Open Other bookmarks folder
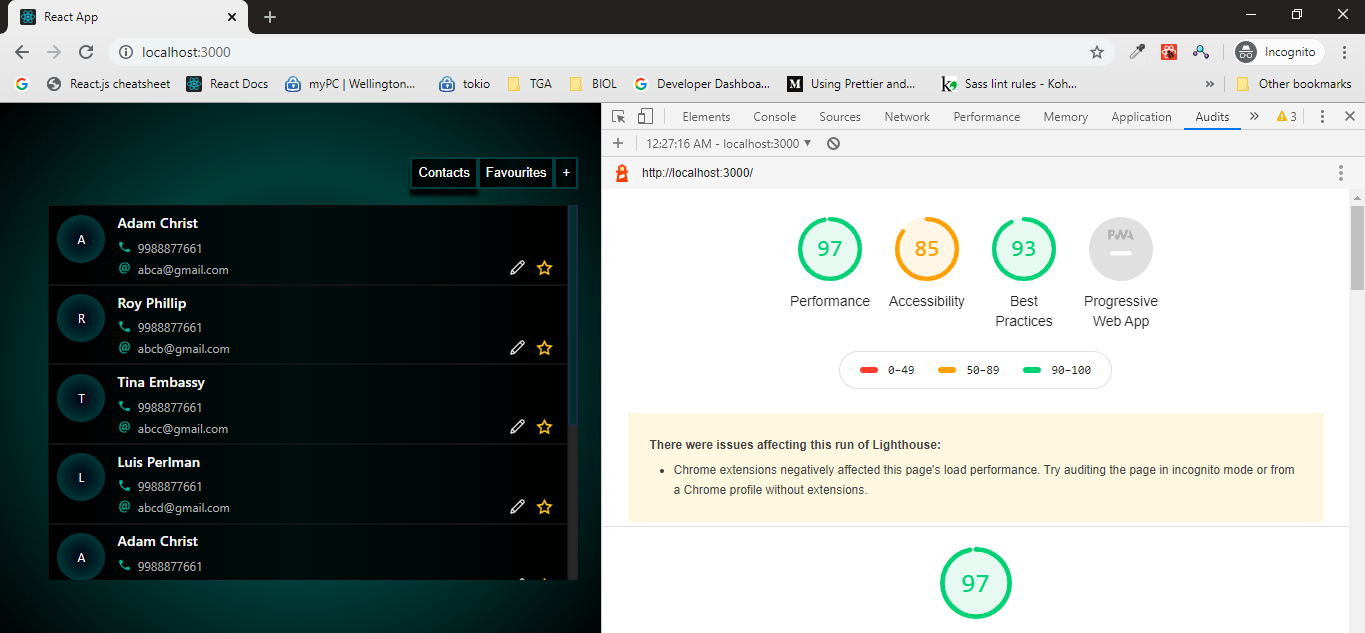The image size is (1365, 633). pyautogui.click(x=1293, y=84)
